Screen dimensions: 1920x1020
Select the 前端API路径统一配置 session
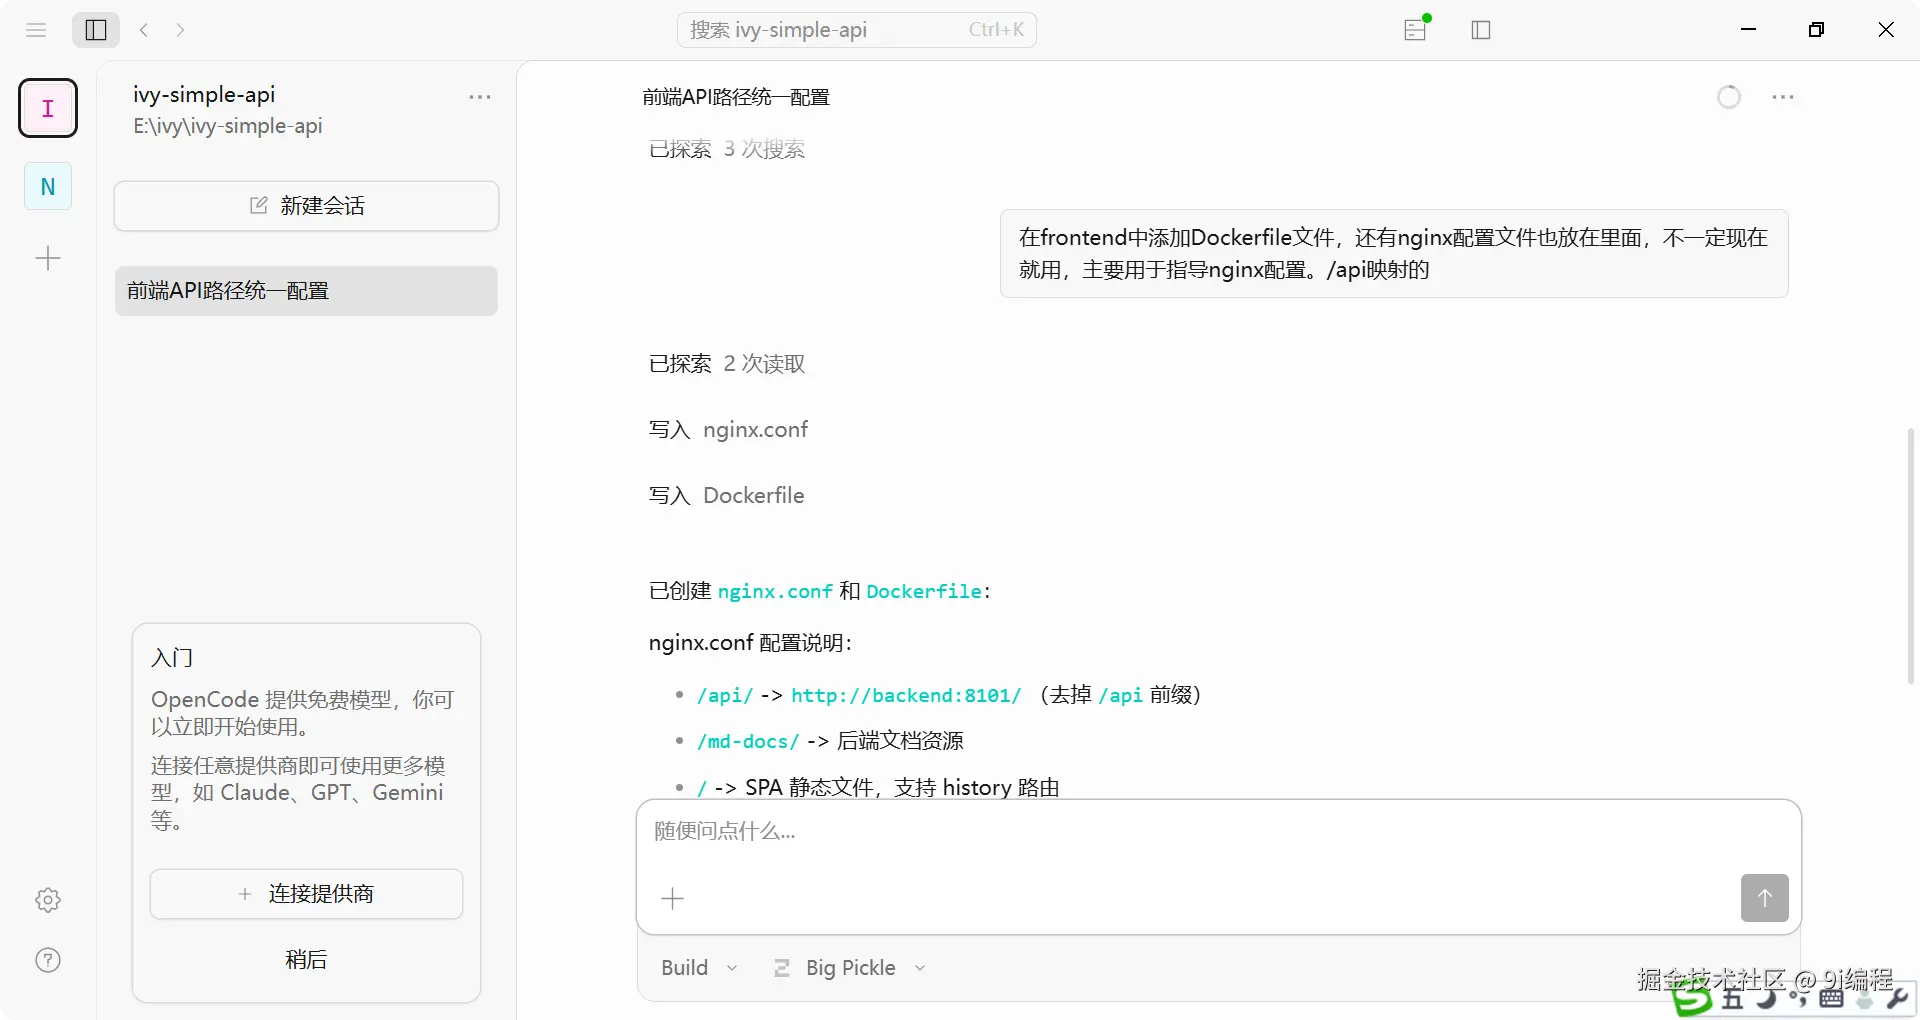click(306, 291)
